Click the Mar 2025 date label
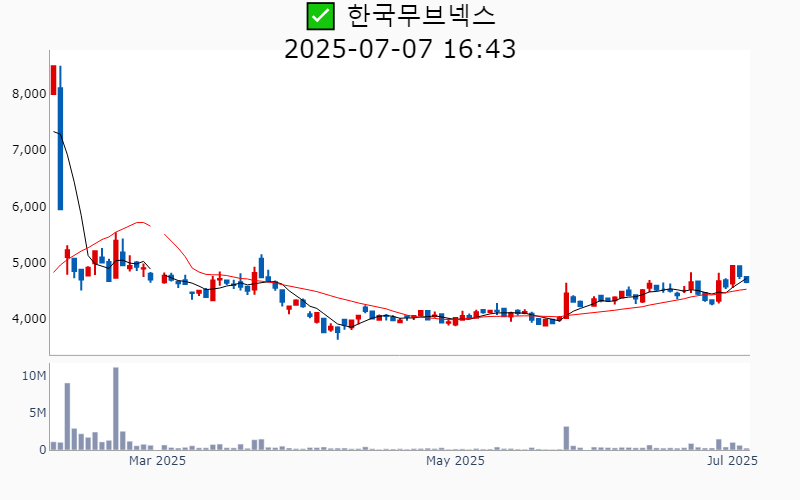The width and height of the screenshot is (800, 500). tap(157, 461)
